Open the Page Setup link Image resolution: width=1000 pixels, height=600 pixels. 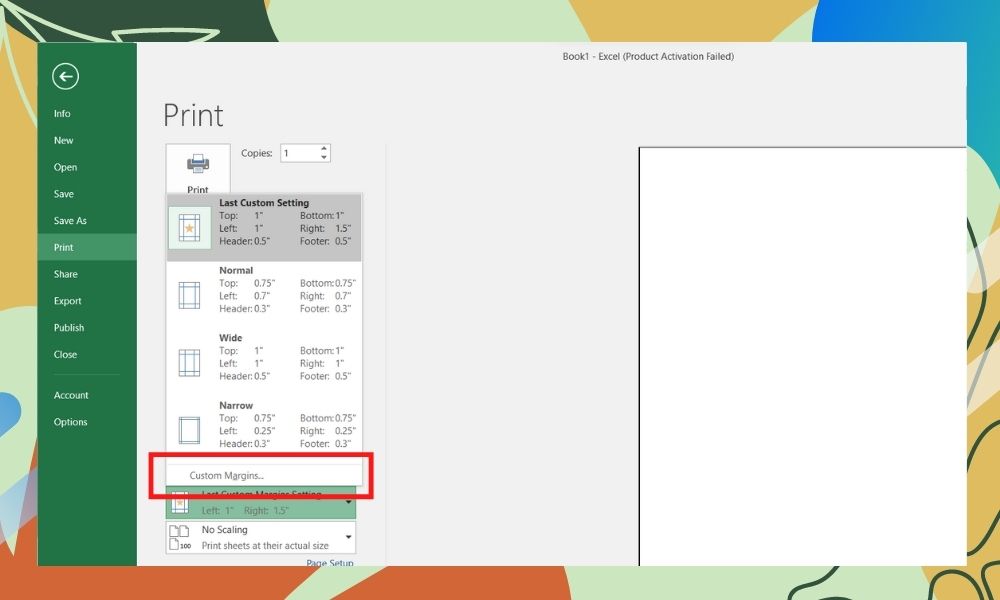[x=329, y=562]
